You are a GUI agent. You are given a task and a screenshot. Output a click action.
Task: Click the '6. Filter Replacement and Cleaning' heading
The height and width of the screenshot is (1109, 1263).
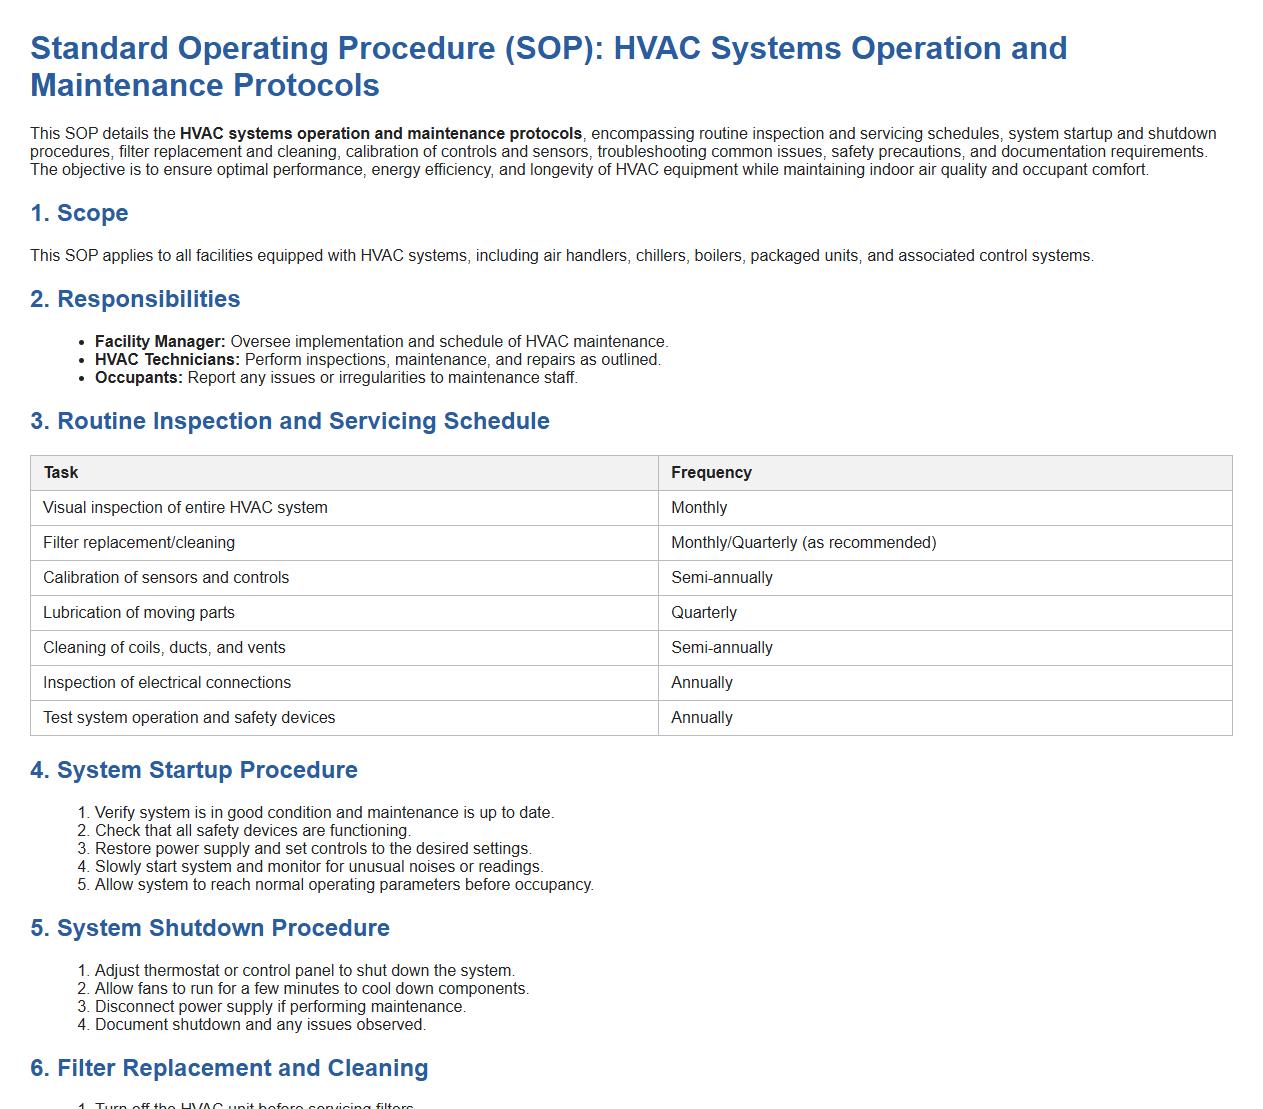click(229, 1068)
